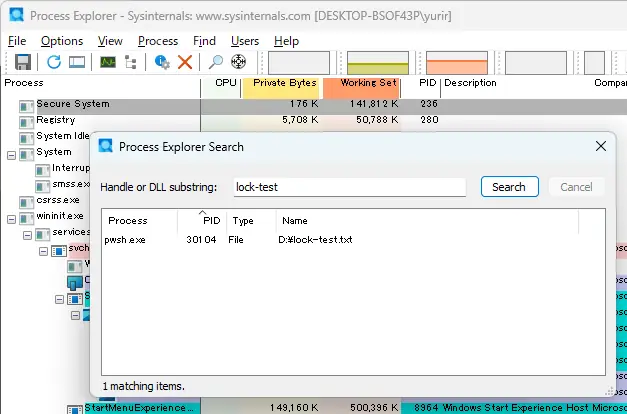Select the Find Window's Process crosshair icon

pyautogui.click(x=238, y=62)
